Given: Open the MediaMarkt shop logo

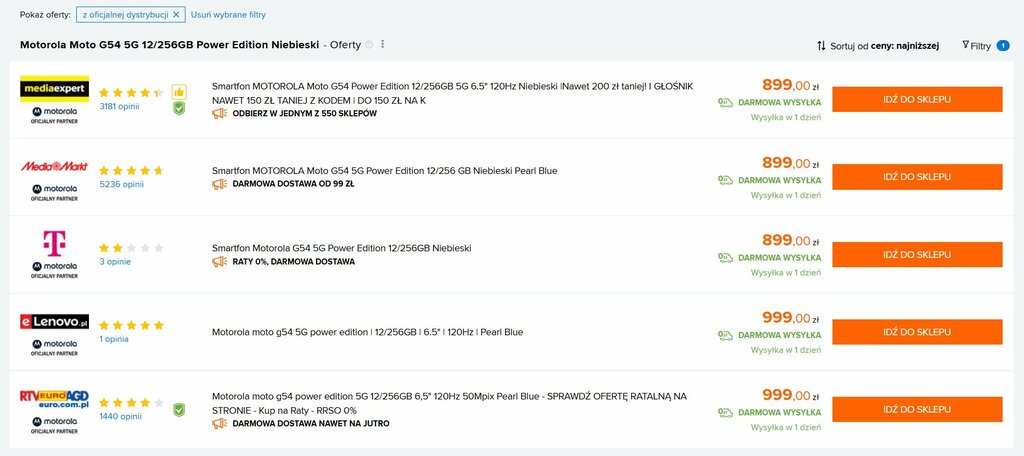Looking at the screenshot, I should (x=54, y=166).
